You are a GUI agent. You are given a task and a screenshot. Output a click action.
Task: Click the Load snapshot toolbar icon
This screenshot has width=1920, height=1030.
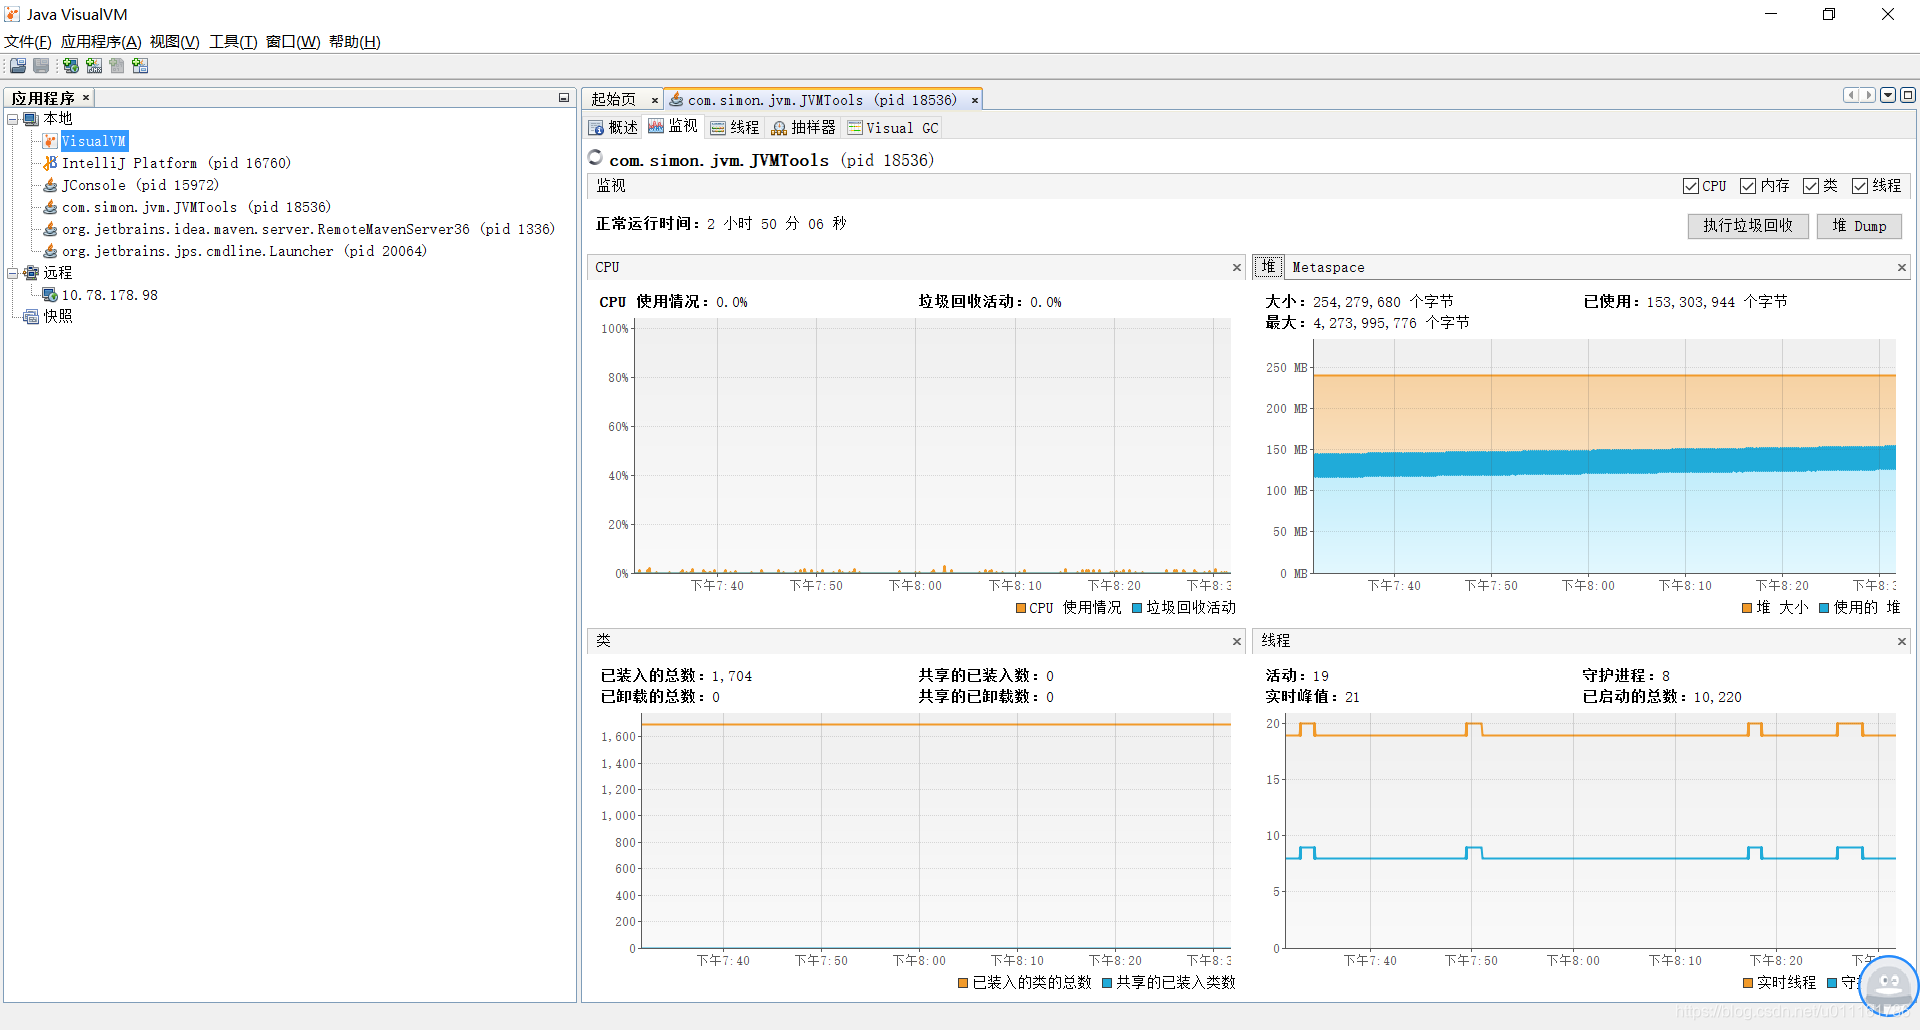click(18, 66)
